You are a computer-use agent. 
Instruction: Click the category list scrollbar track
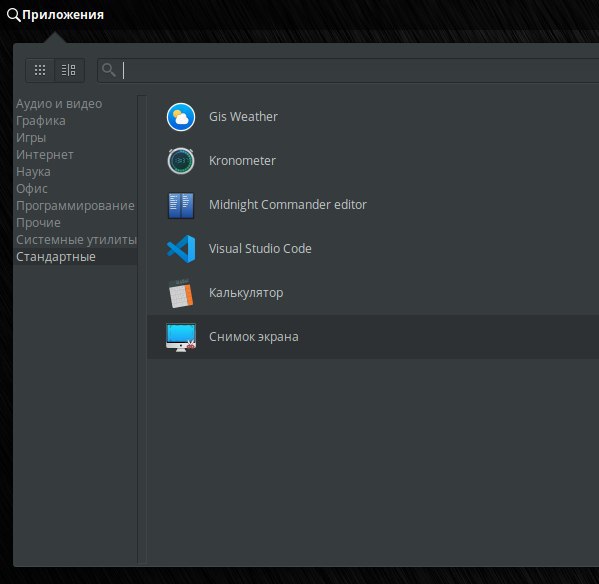142,330
